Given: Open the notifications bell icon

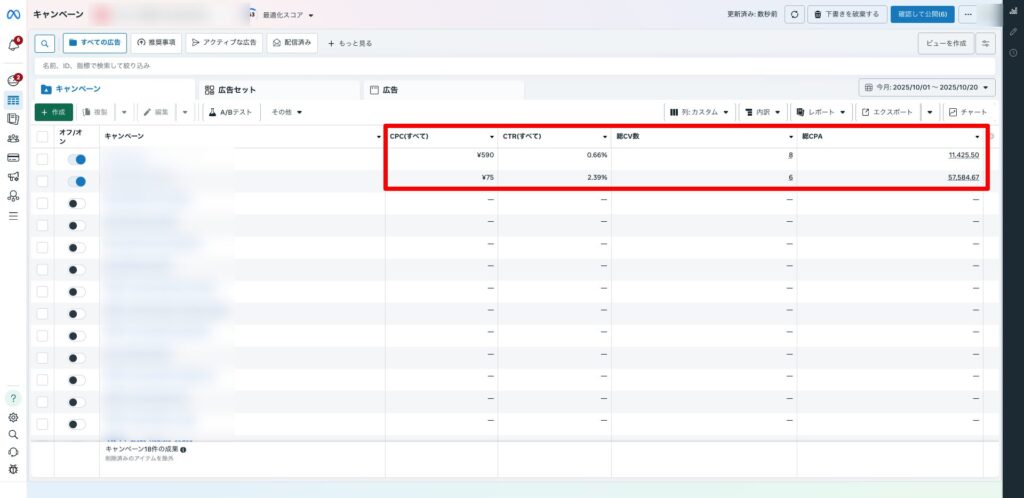Looking at the screenshot, I should click(14, 44).
